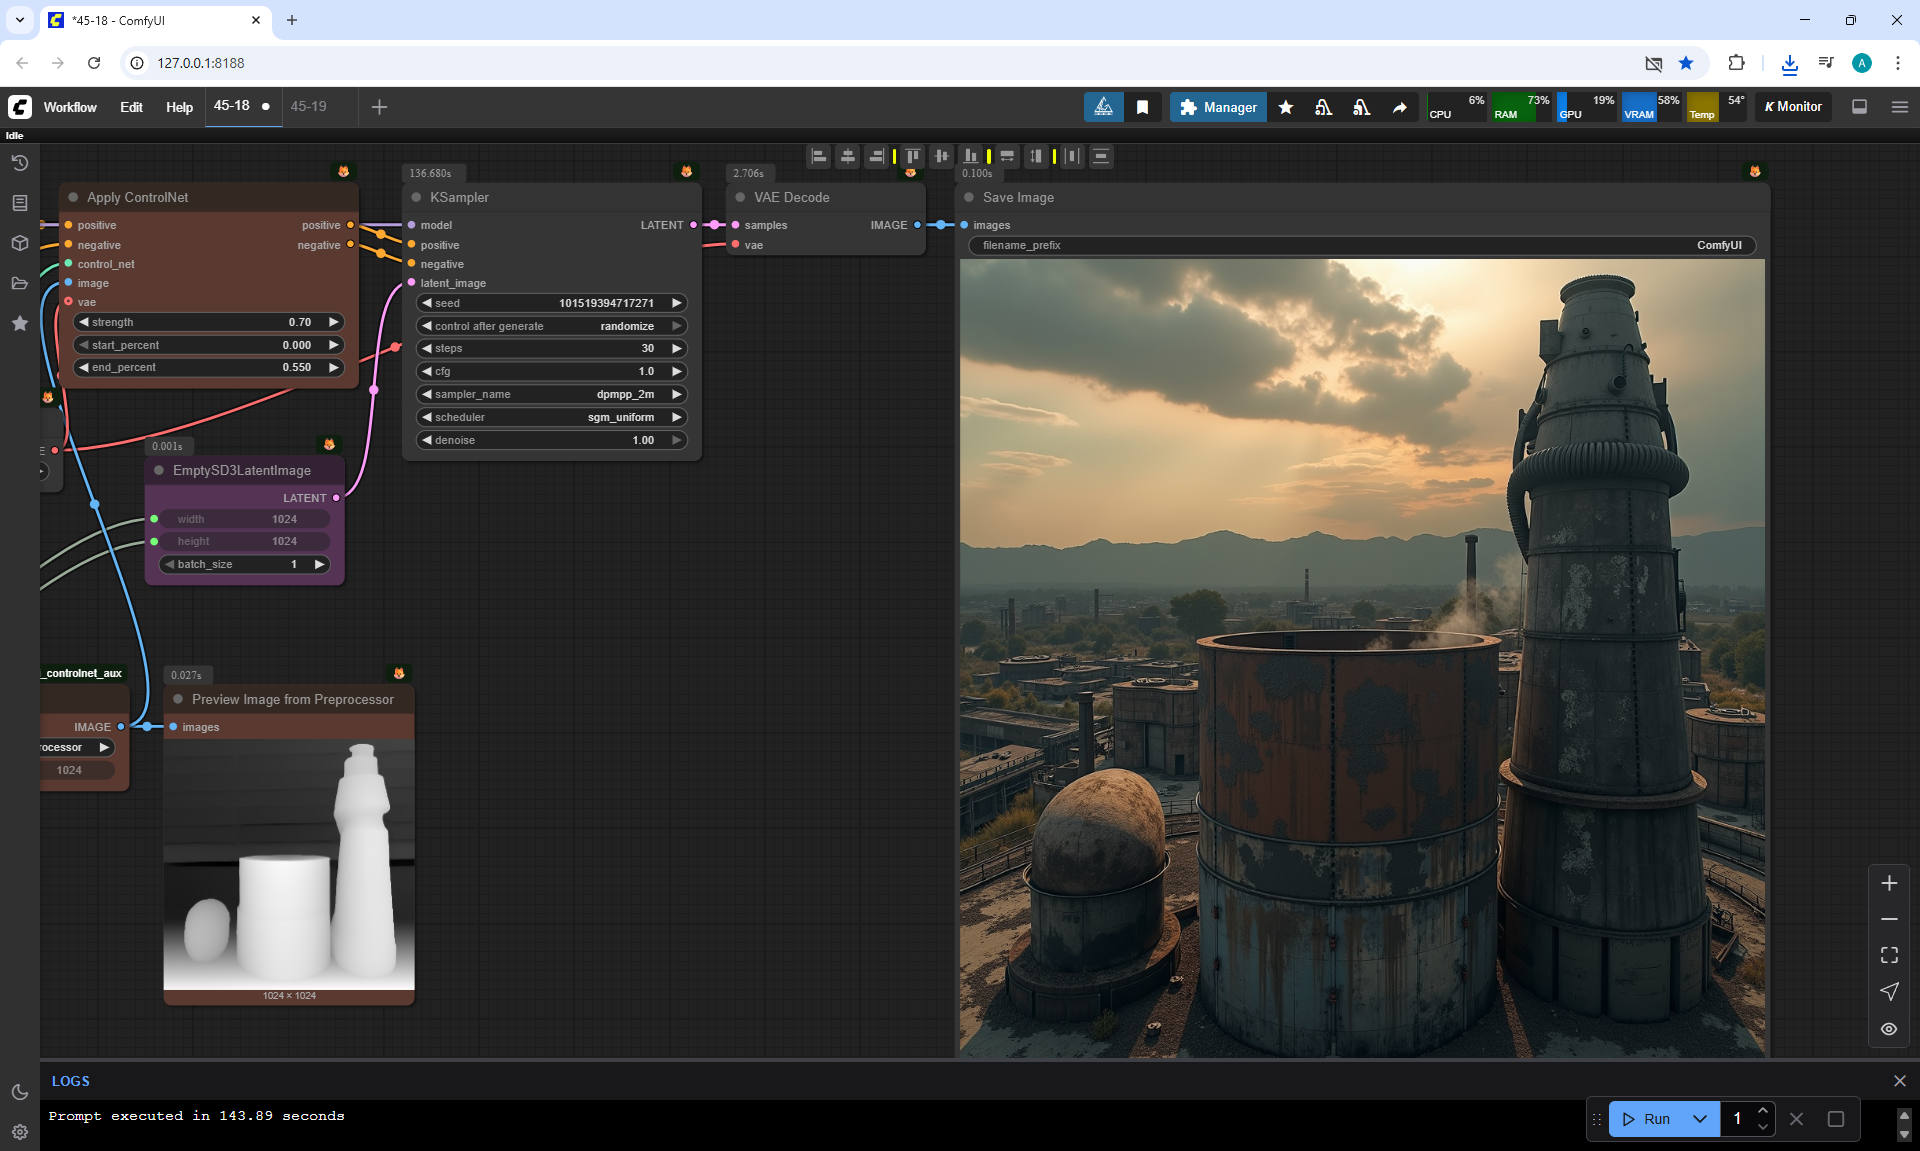
Task: Click the ControlNet strength value slider
Action: click(x=210, y=322)
